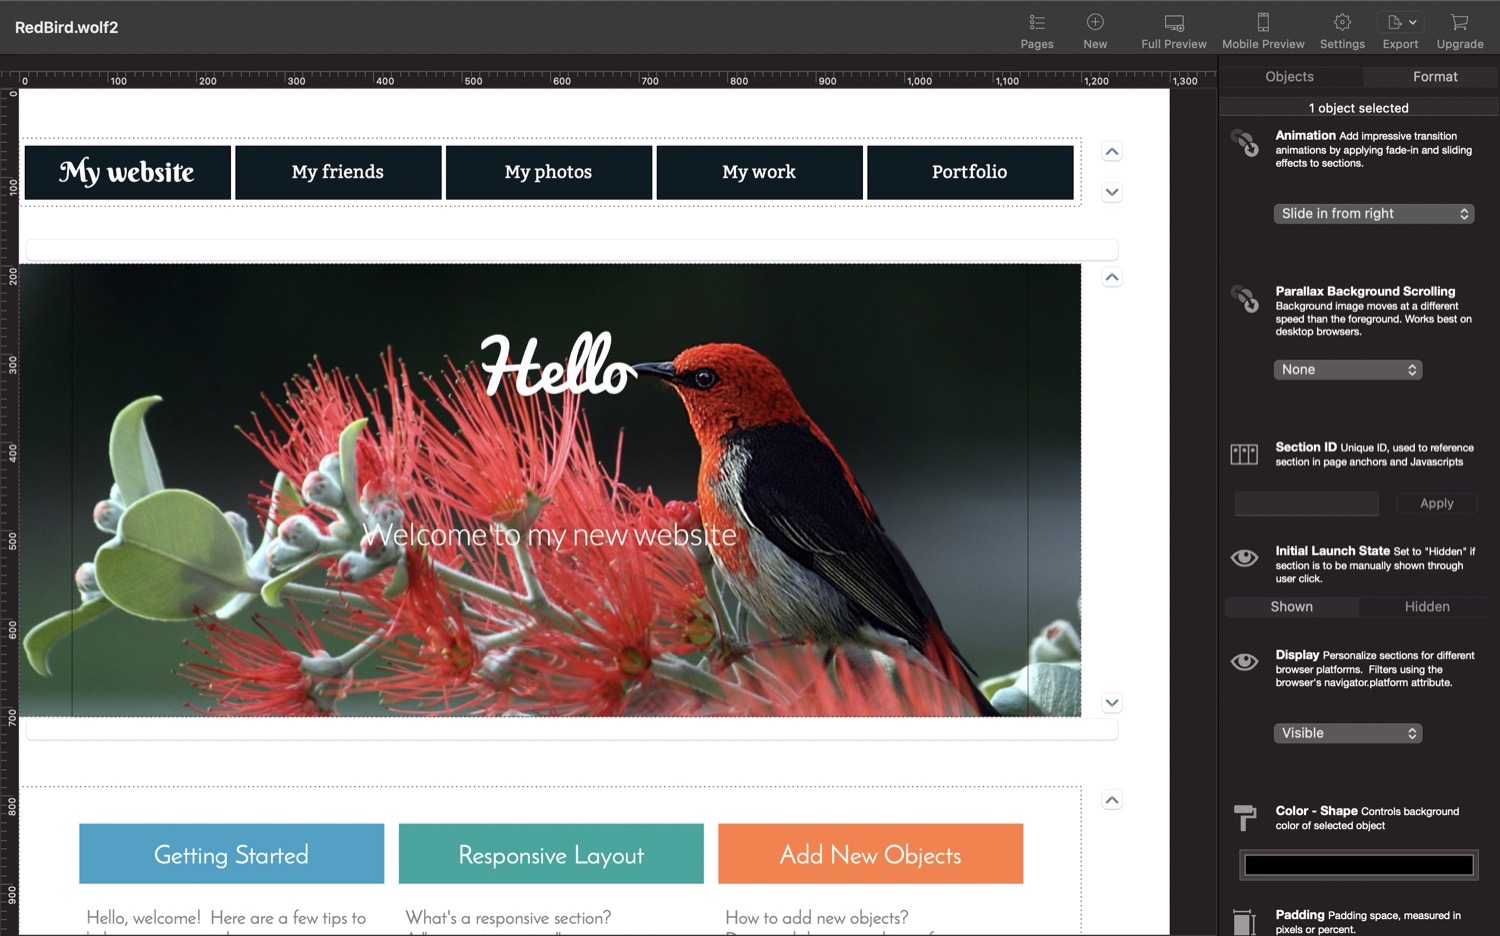Open the black background color swatch
Screen dimensions: 1500x936
[1359, 865]
